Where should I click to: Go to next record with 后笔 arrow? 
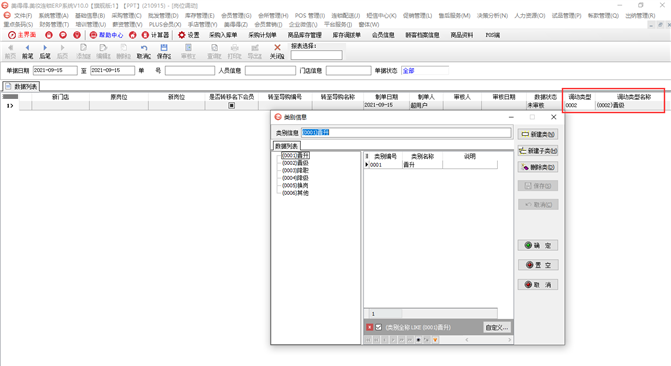click(45, 51)
